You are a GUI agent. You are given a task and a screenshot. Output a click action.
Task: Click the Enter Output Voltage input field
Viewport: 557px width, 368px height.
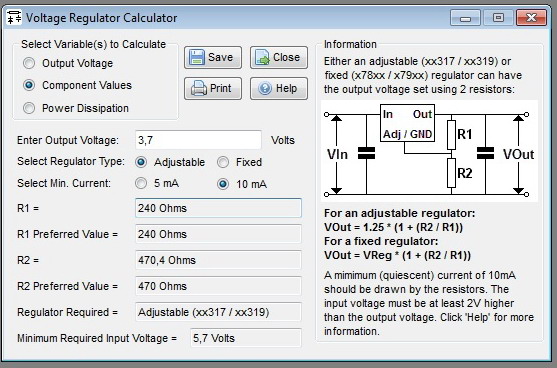[198, 140]
